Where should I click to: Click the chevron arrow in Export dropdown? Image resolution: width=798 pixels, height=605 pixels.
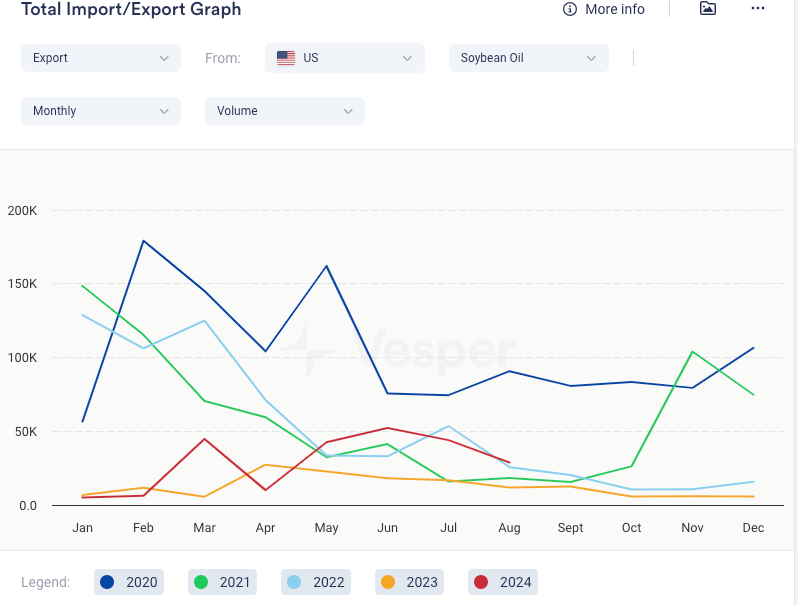tap(164, 58)
